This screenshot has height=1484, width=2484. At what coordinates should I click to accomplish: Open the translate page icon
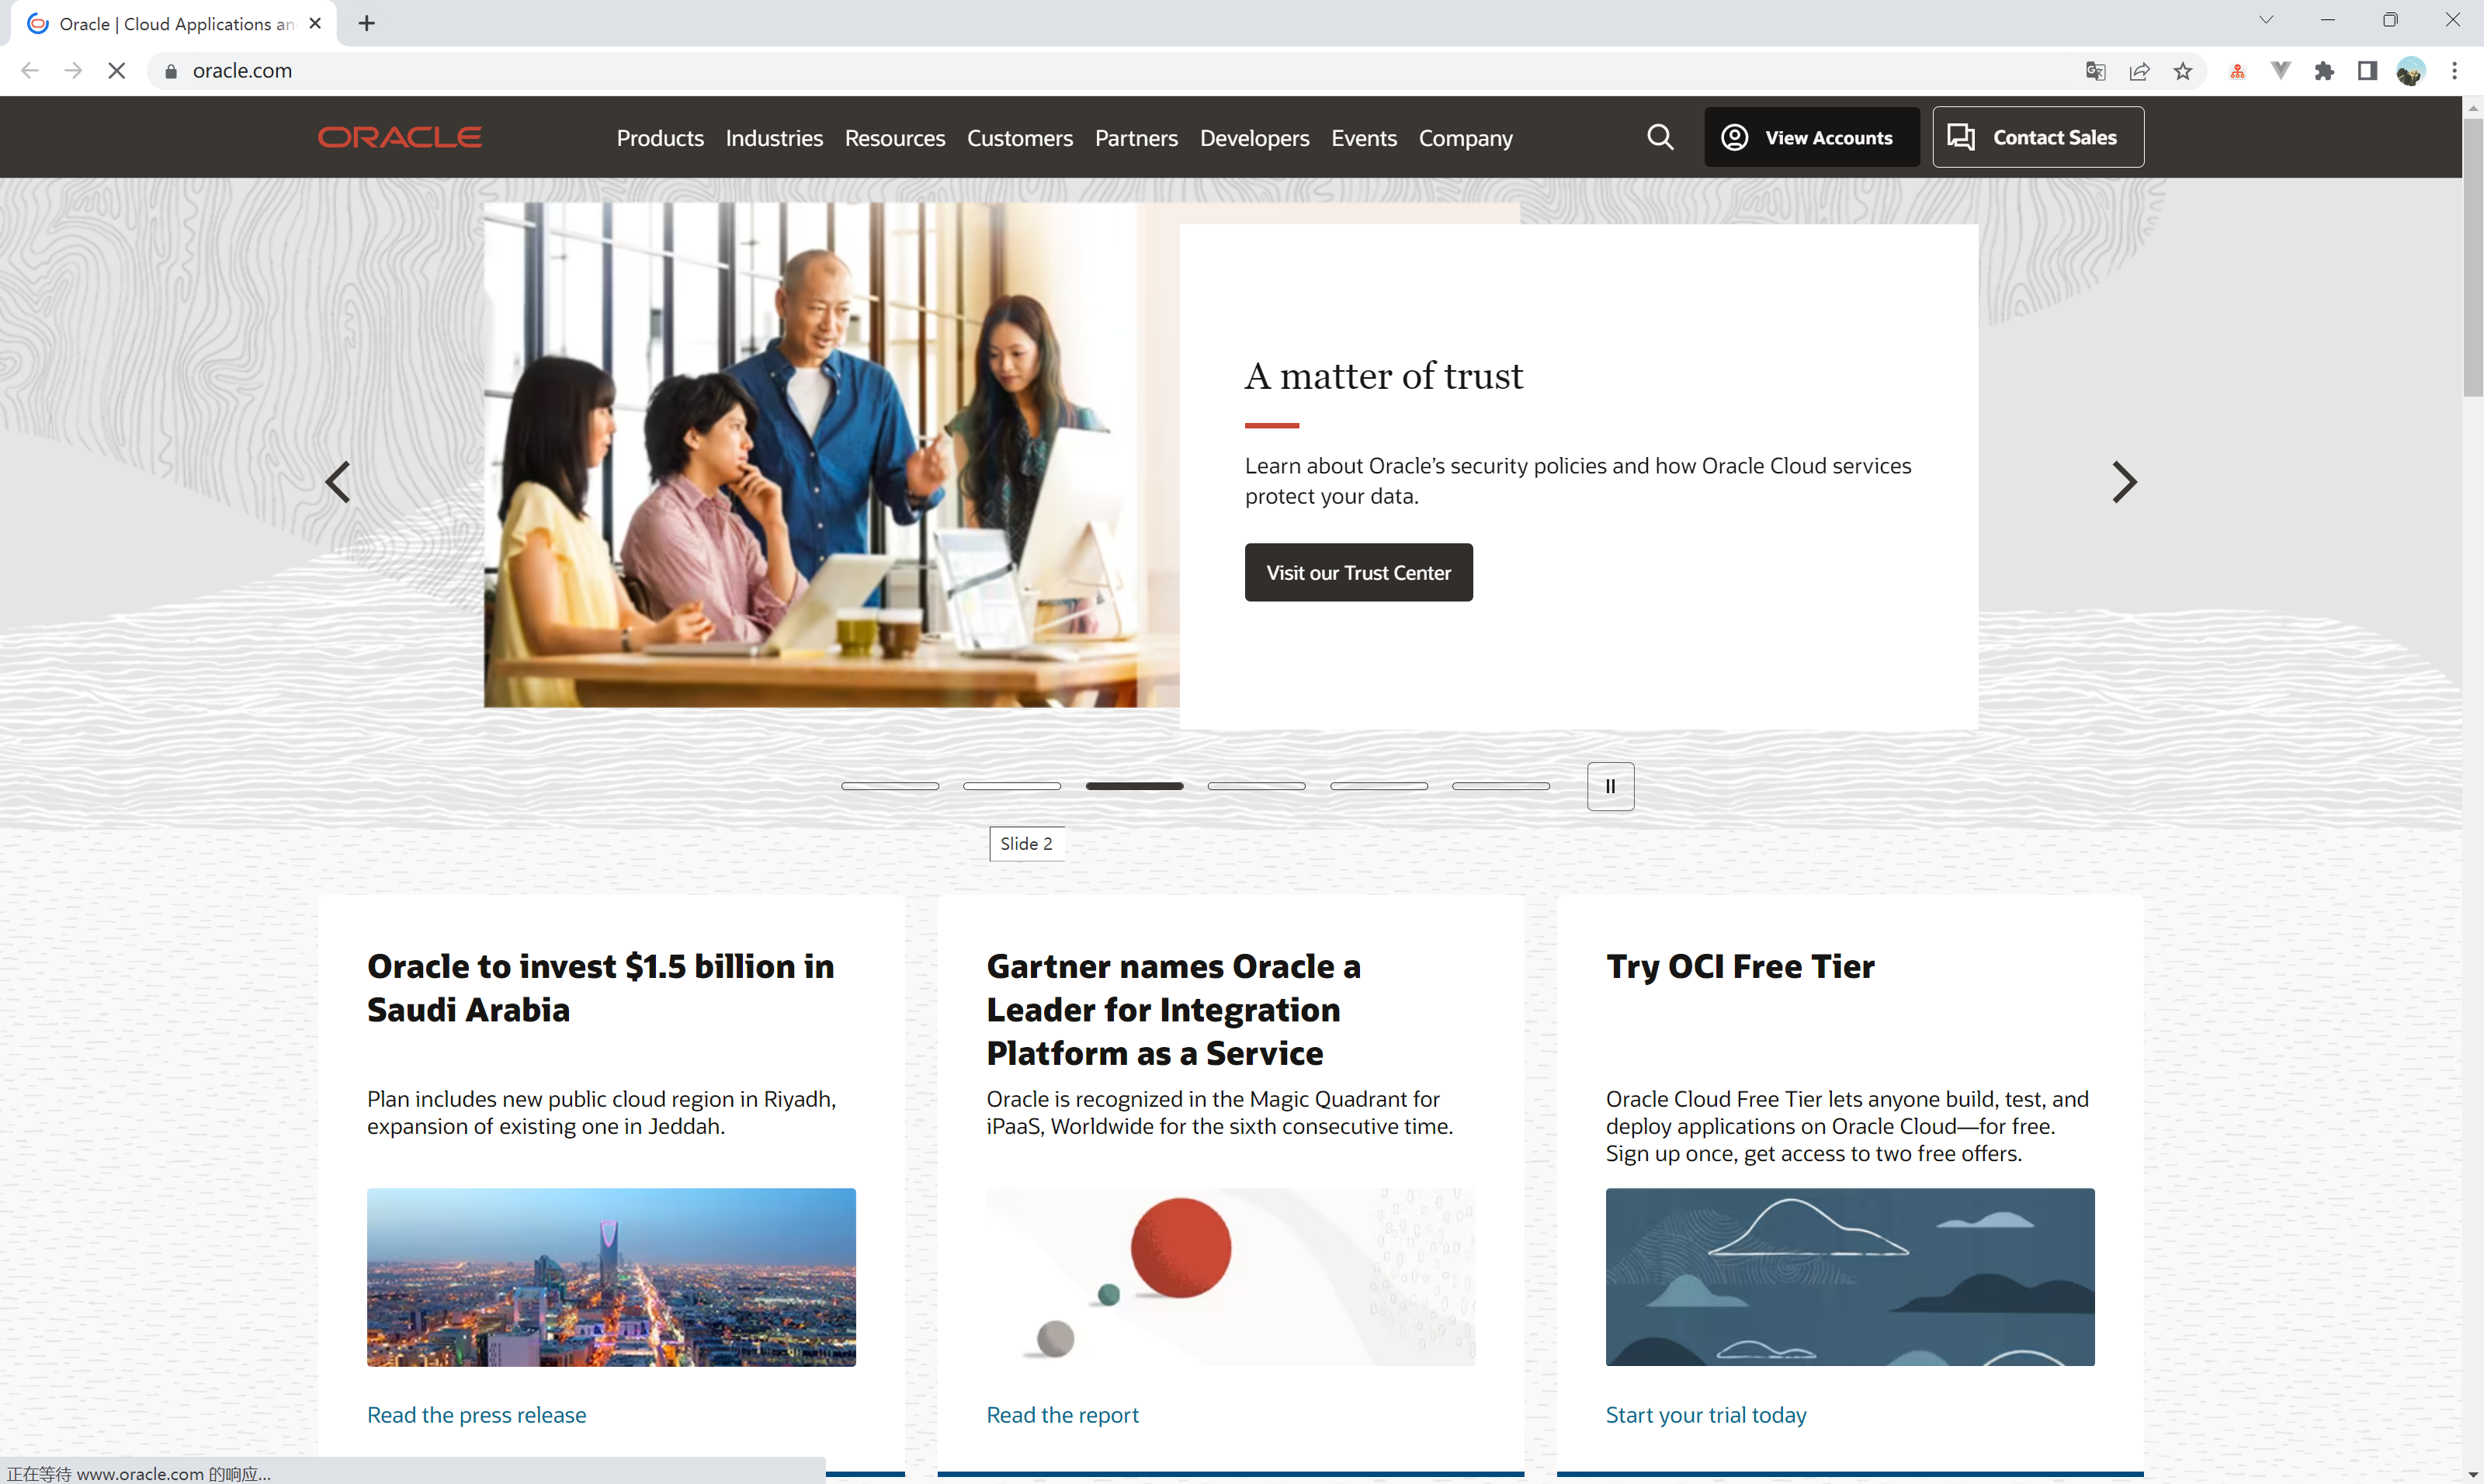click(2095, 71)
